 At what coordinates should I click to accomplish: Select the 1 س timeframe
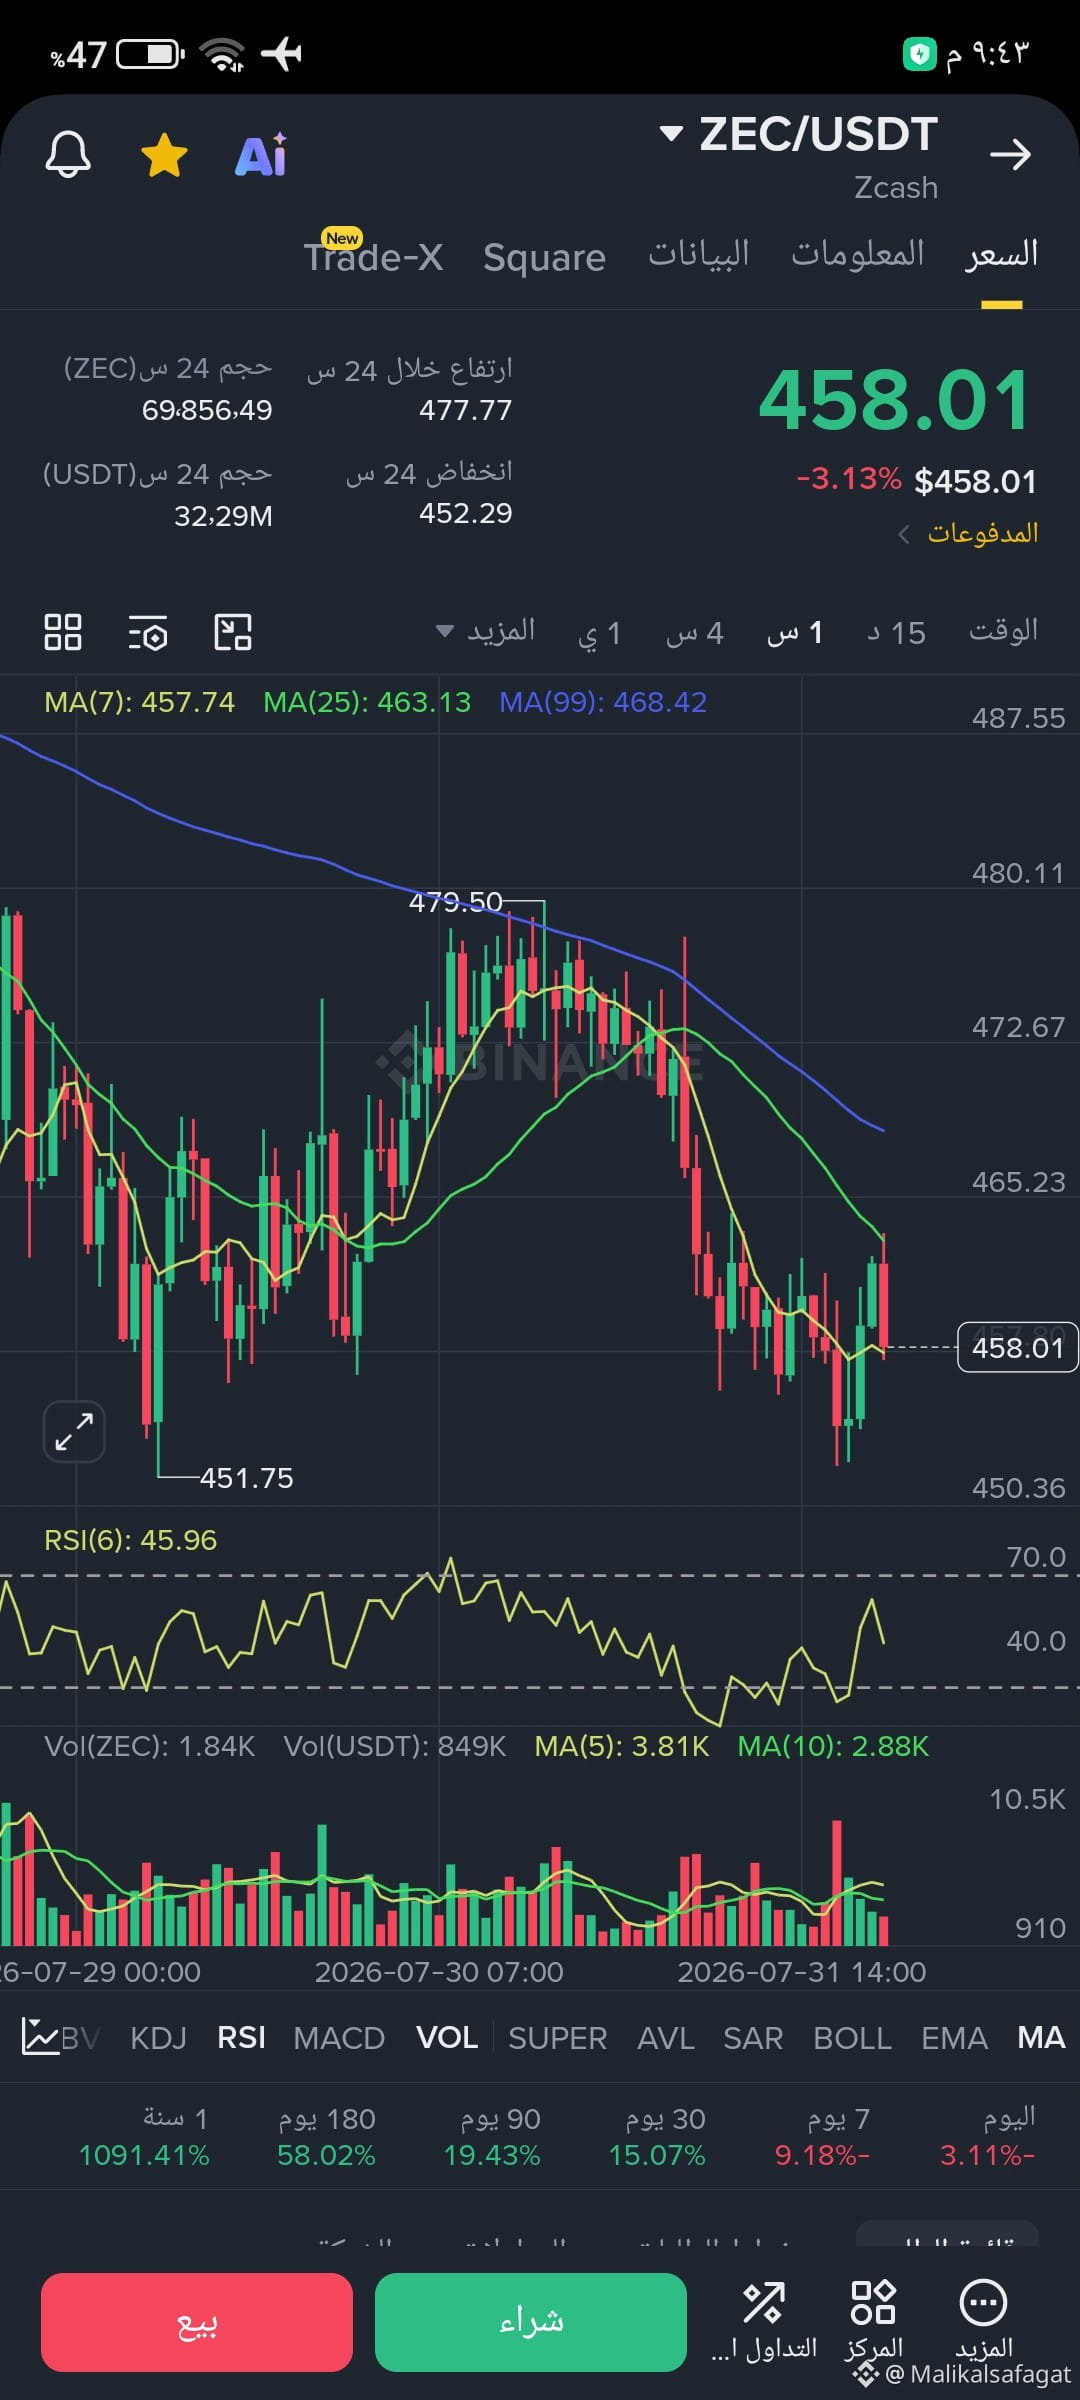tap(795, 633)
